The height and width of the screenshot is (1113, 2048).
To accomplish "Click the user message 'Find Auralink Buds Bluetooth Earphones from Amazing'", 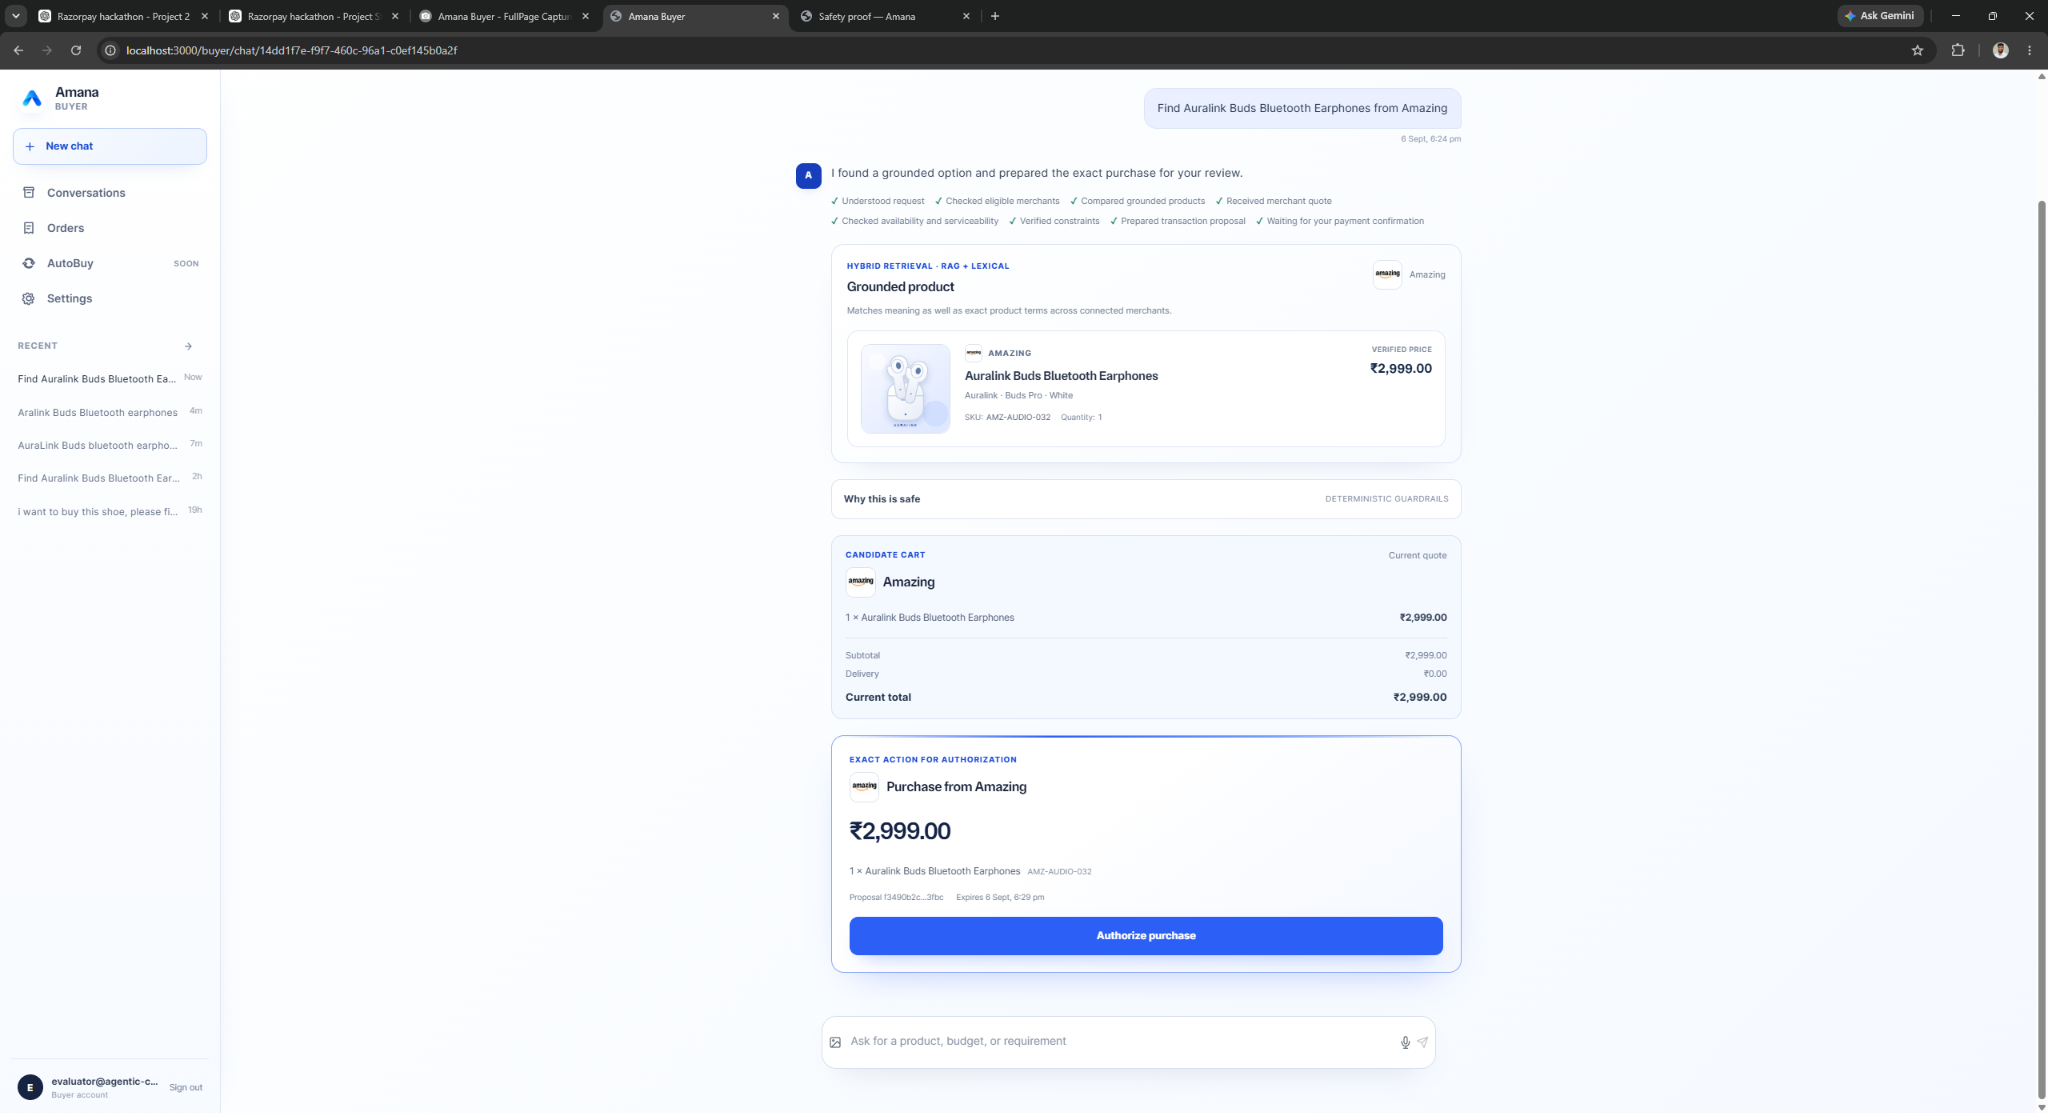I will [x=1302, y=108].
